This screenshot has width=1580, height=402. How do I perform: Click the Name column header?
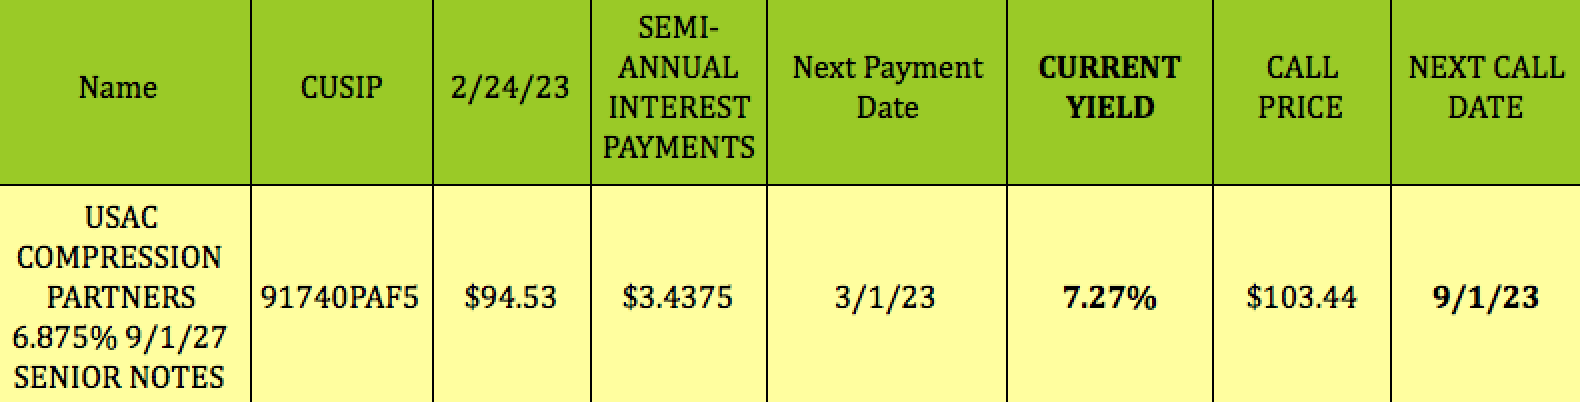coord(118,88)
